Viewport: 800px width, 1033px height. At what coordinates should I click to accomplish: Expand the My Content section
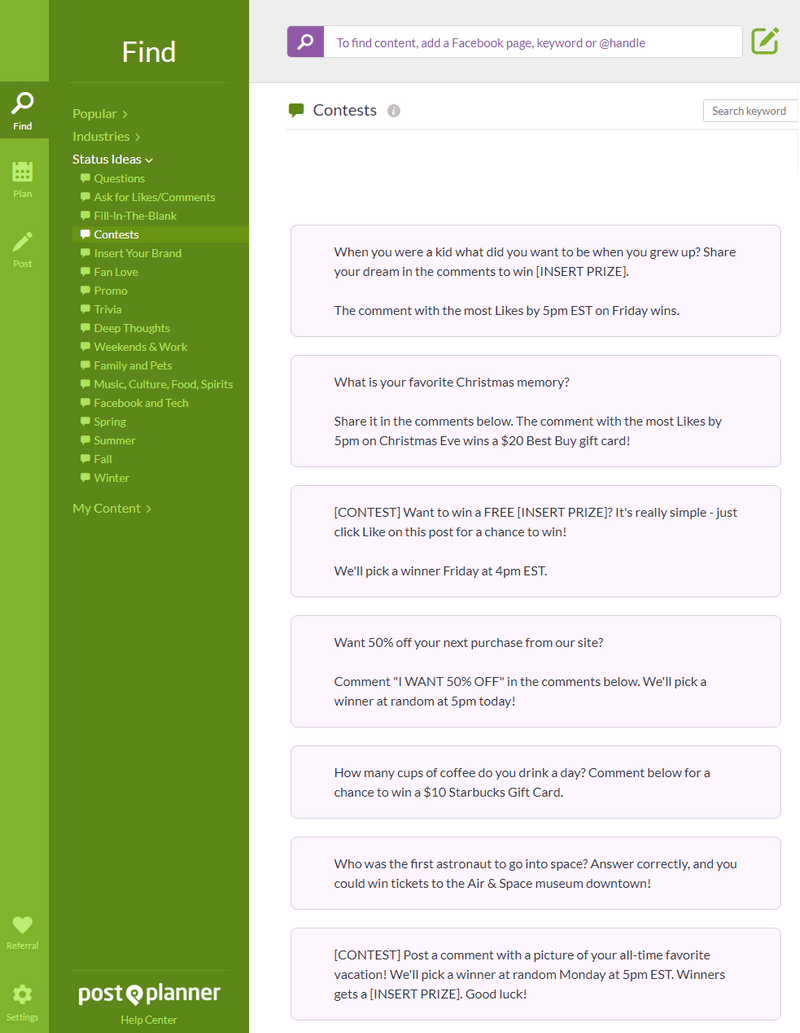click(x=111, y=509)
